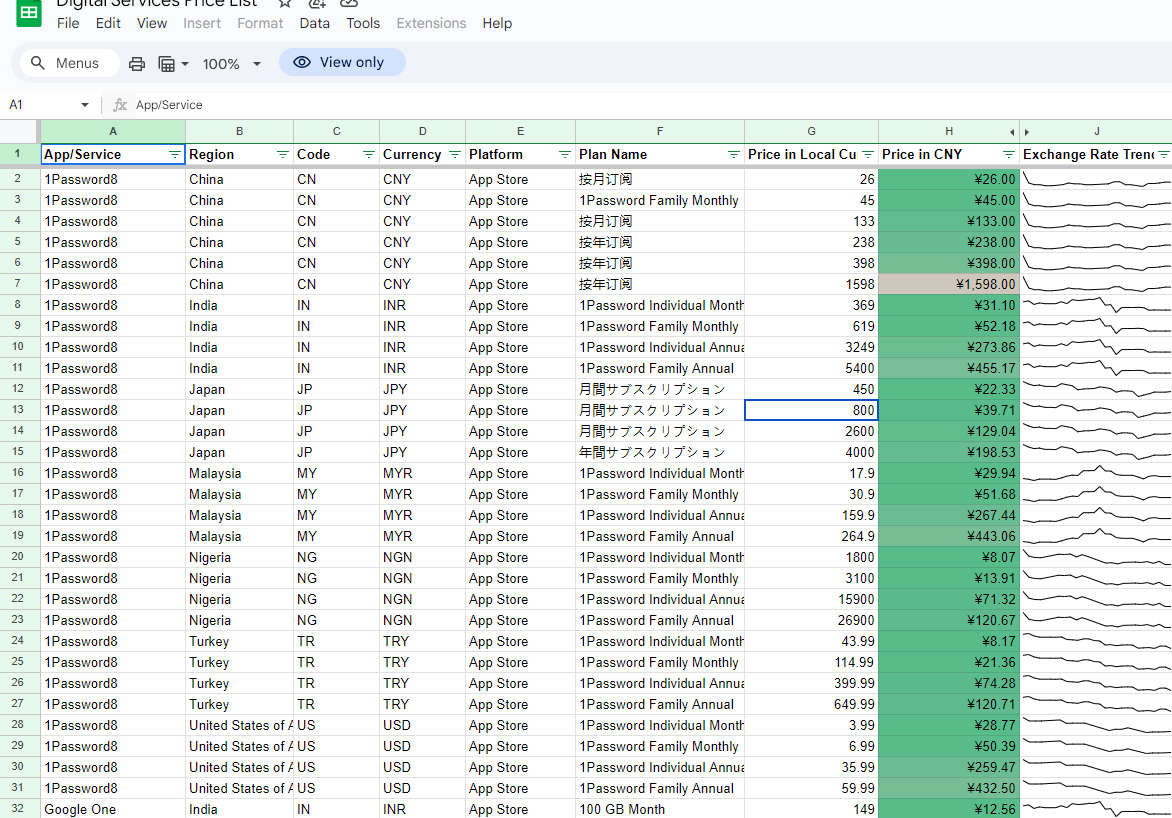
Task: Click the 59.99 local price cell
Action: click(811, 788)
